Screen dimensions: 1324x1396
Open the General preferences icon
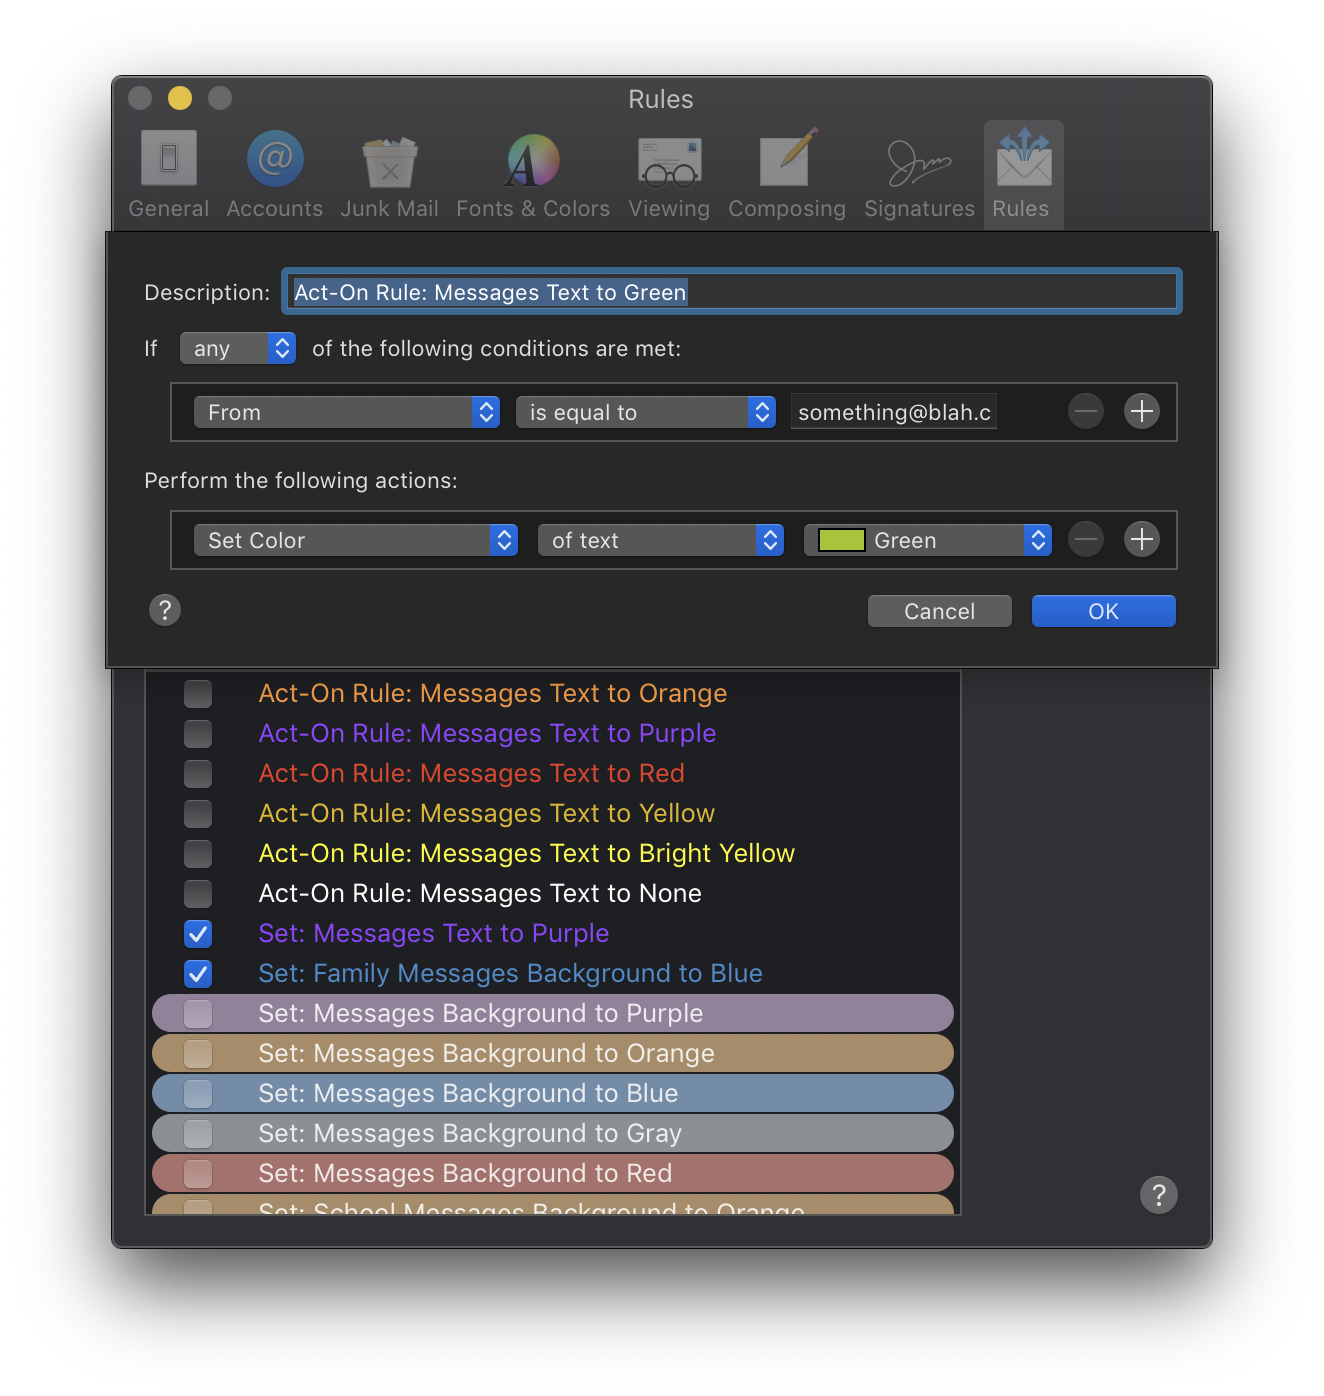pos(169,174)
